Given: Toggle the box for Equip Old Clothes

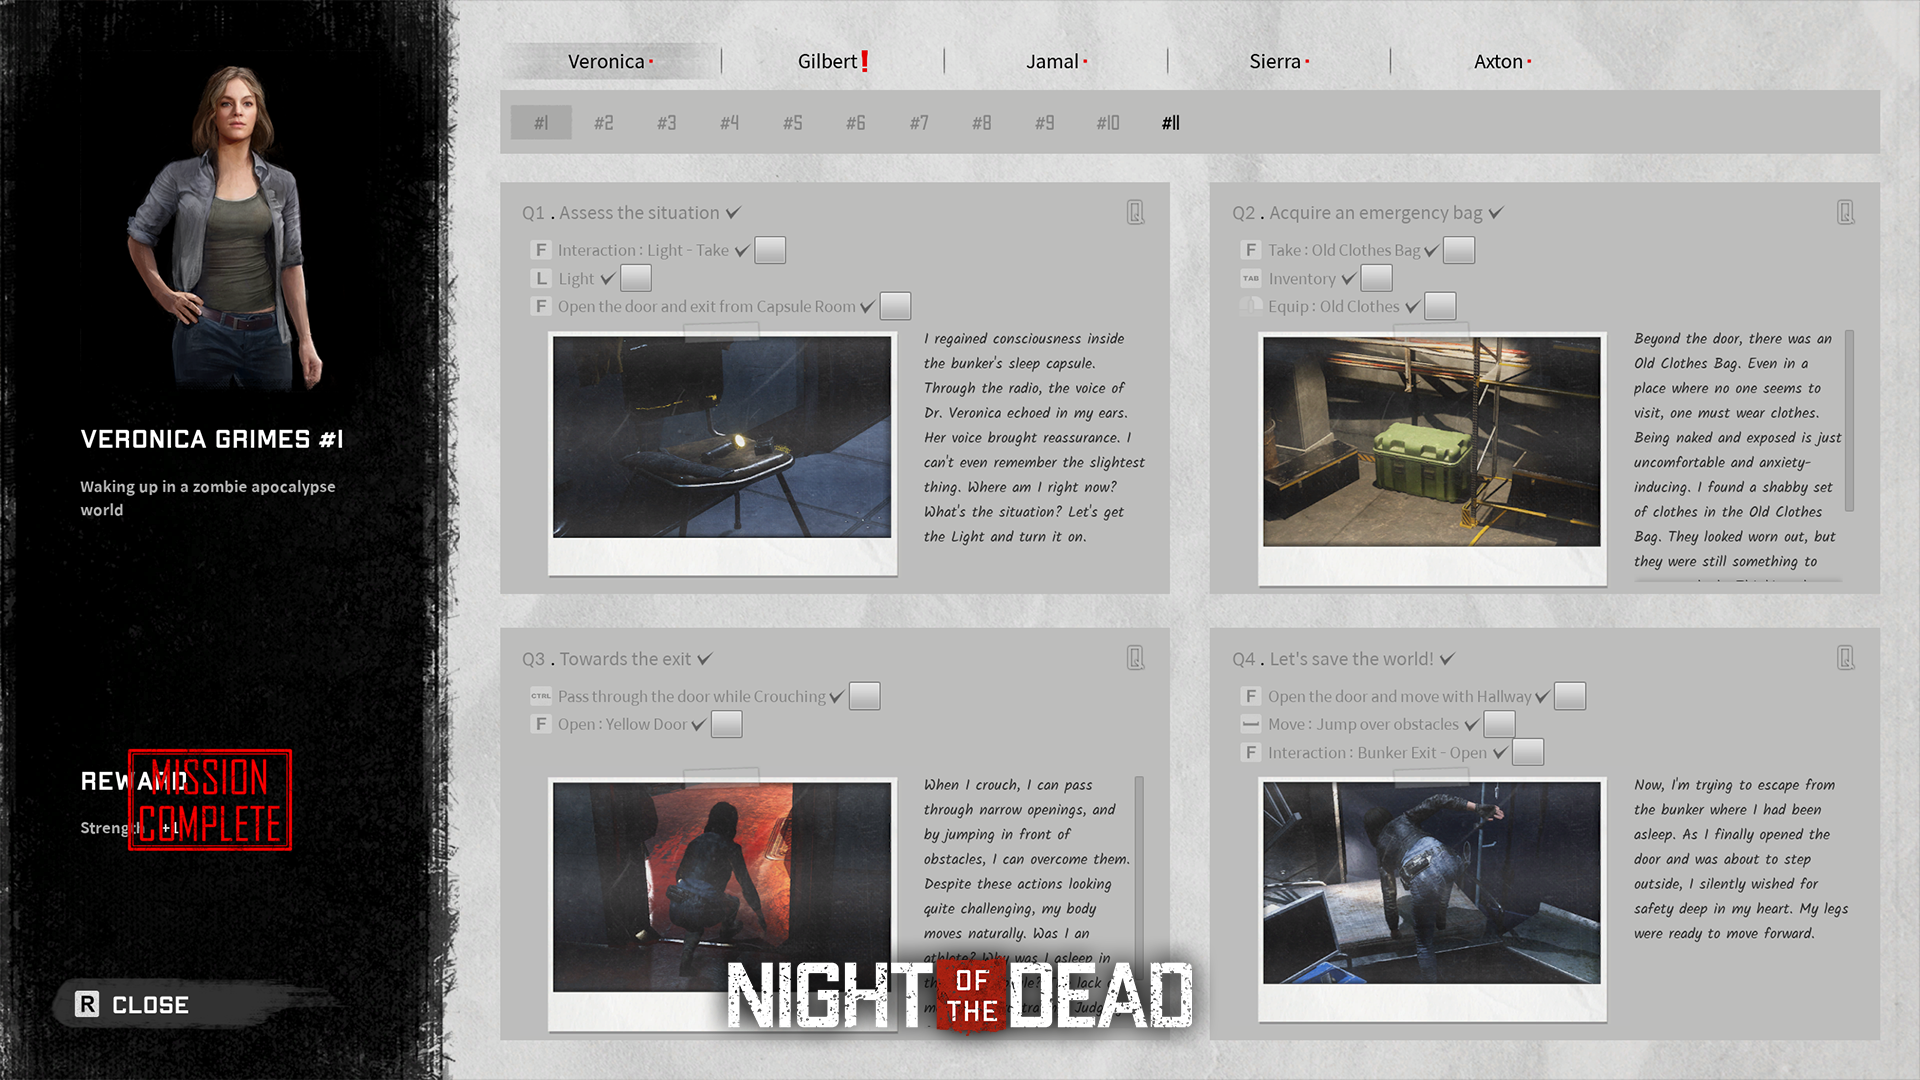Looking at the screenshot, I should click(1440, 306).
